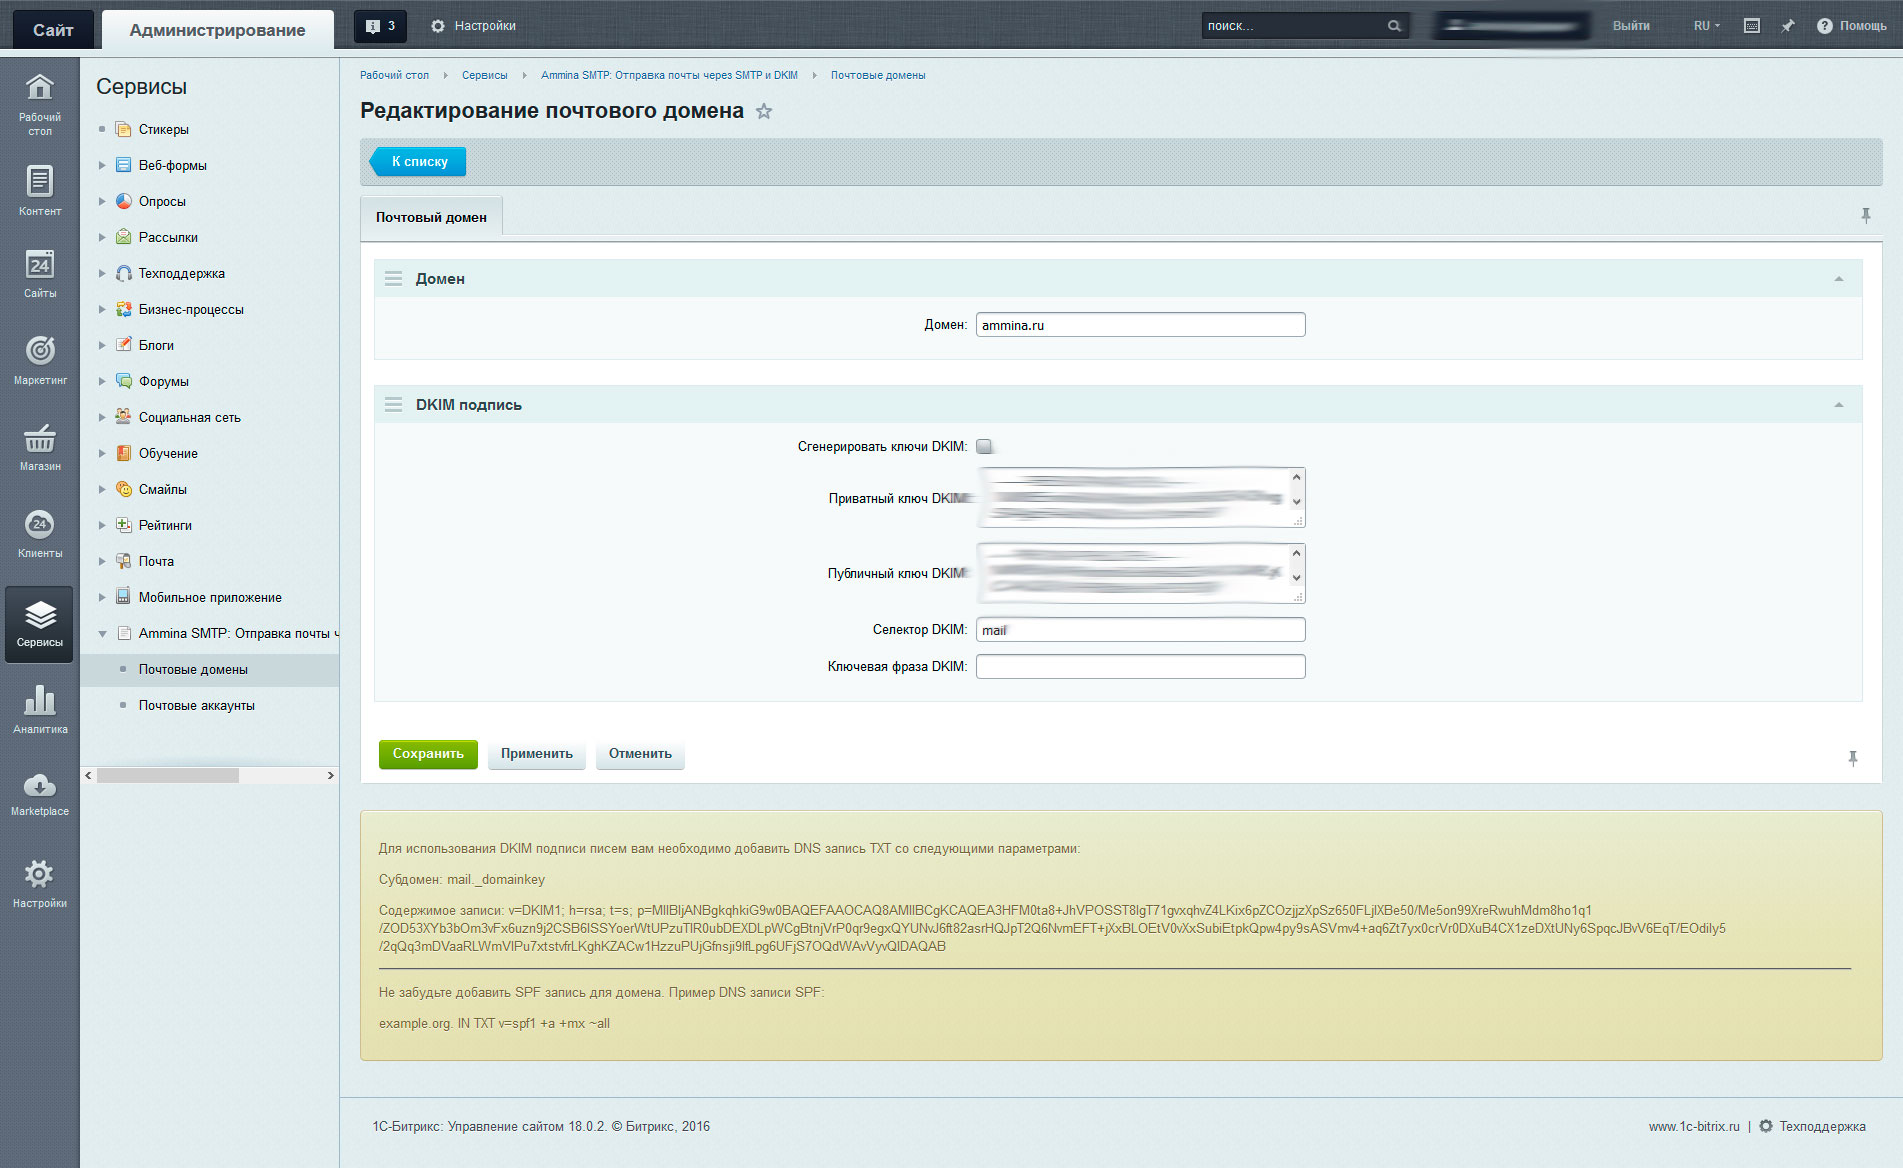Viewport: 1903px width, 1168px height.
Task: Click the К списку button
Action: click(419, 161)
